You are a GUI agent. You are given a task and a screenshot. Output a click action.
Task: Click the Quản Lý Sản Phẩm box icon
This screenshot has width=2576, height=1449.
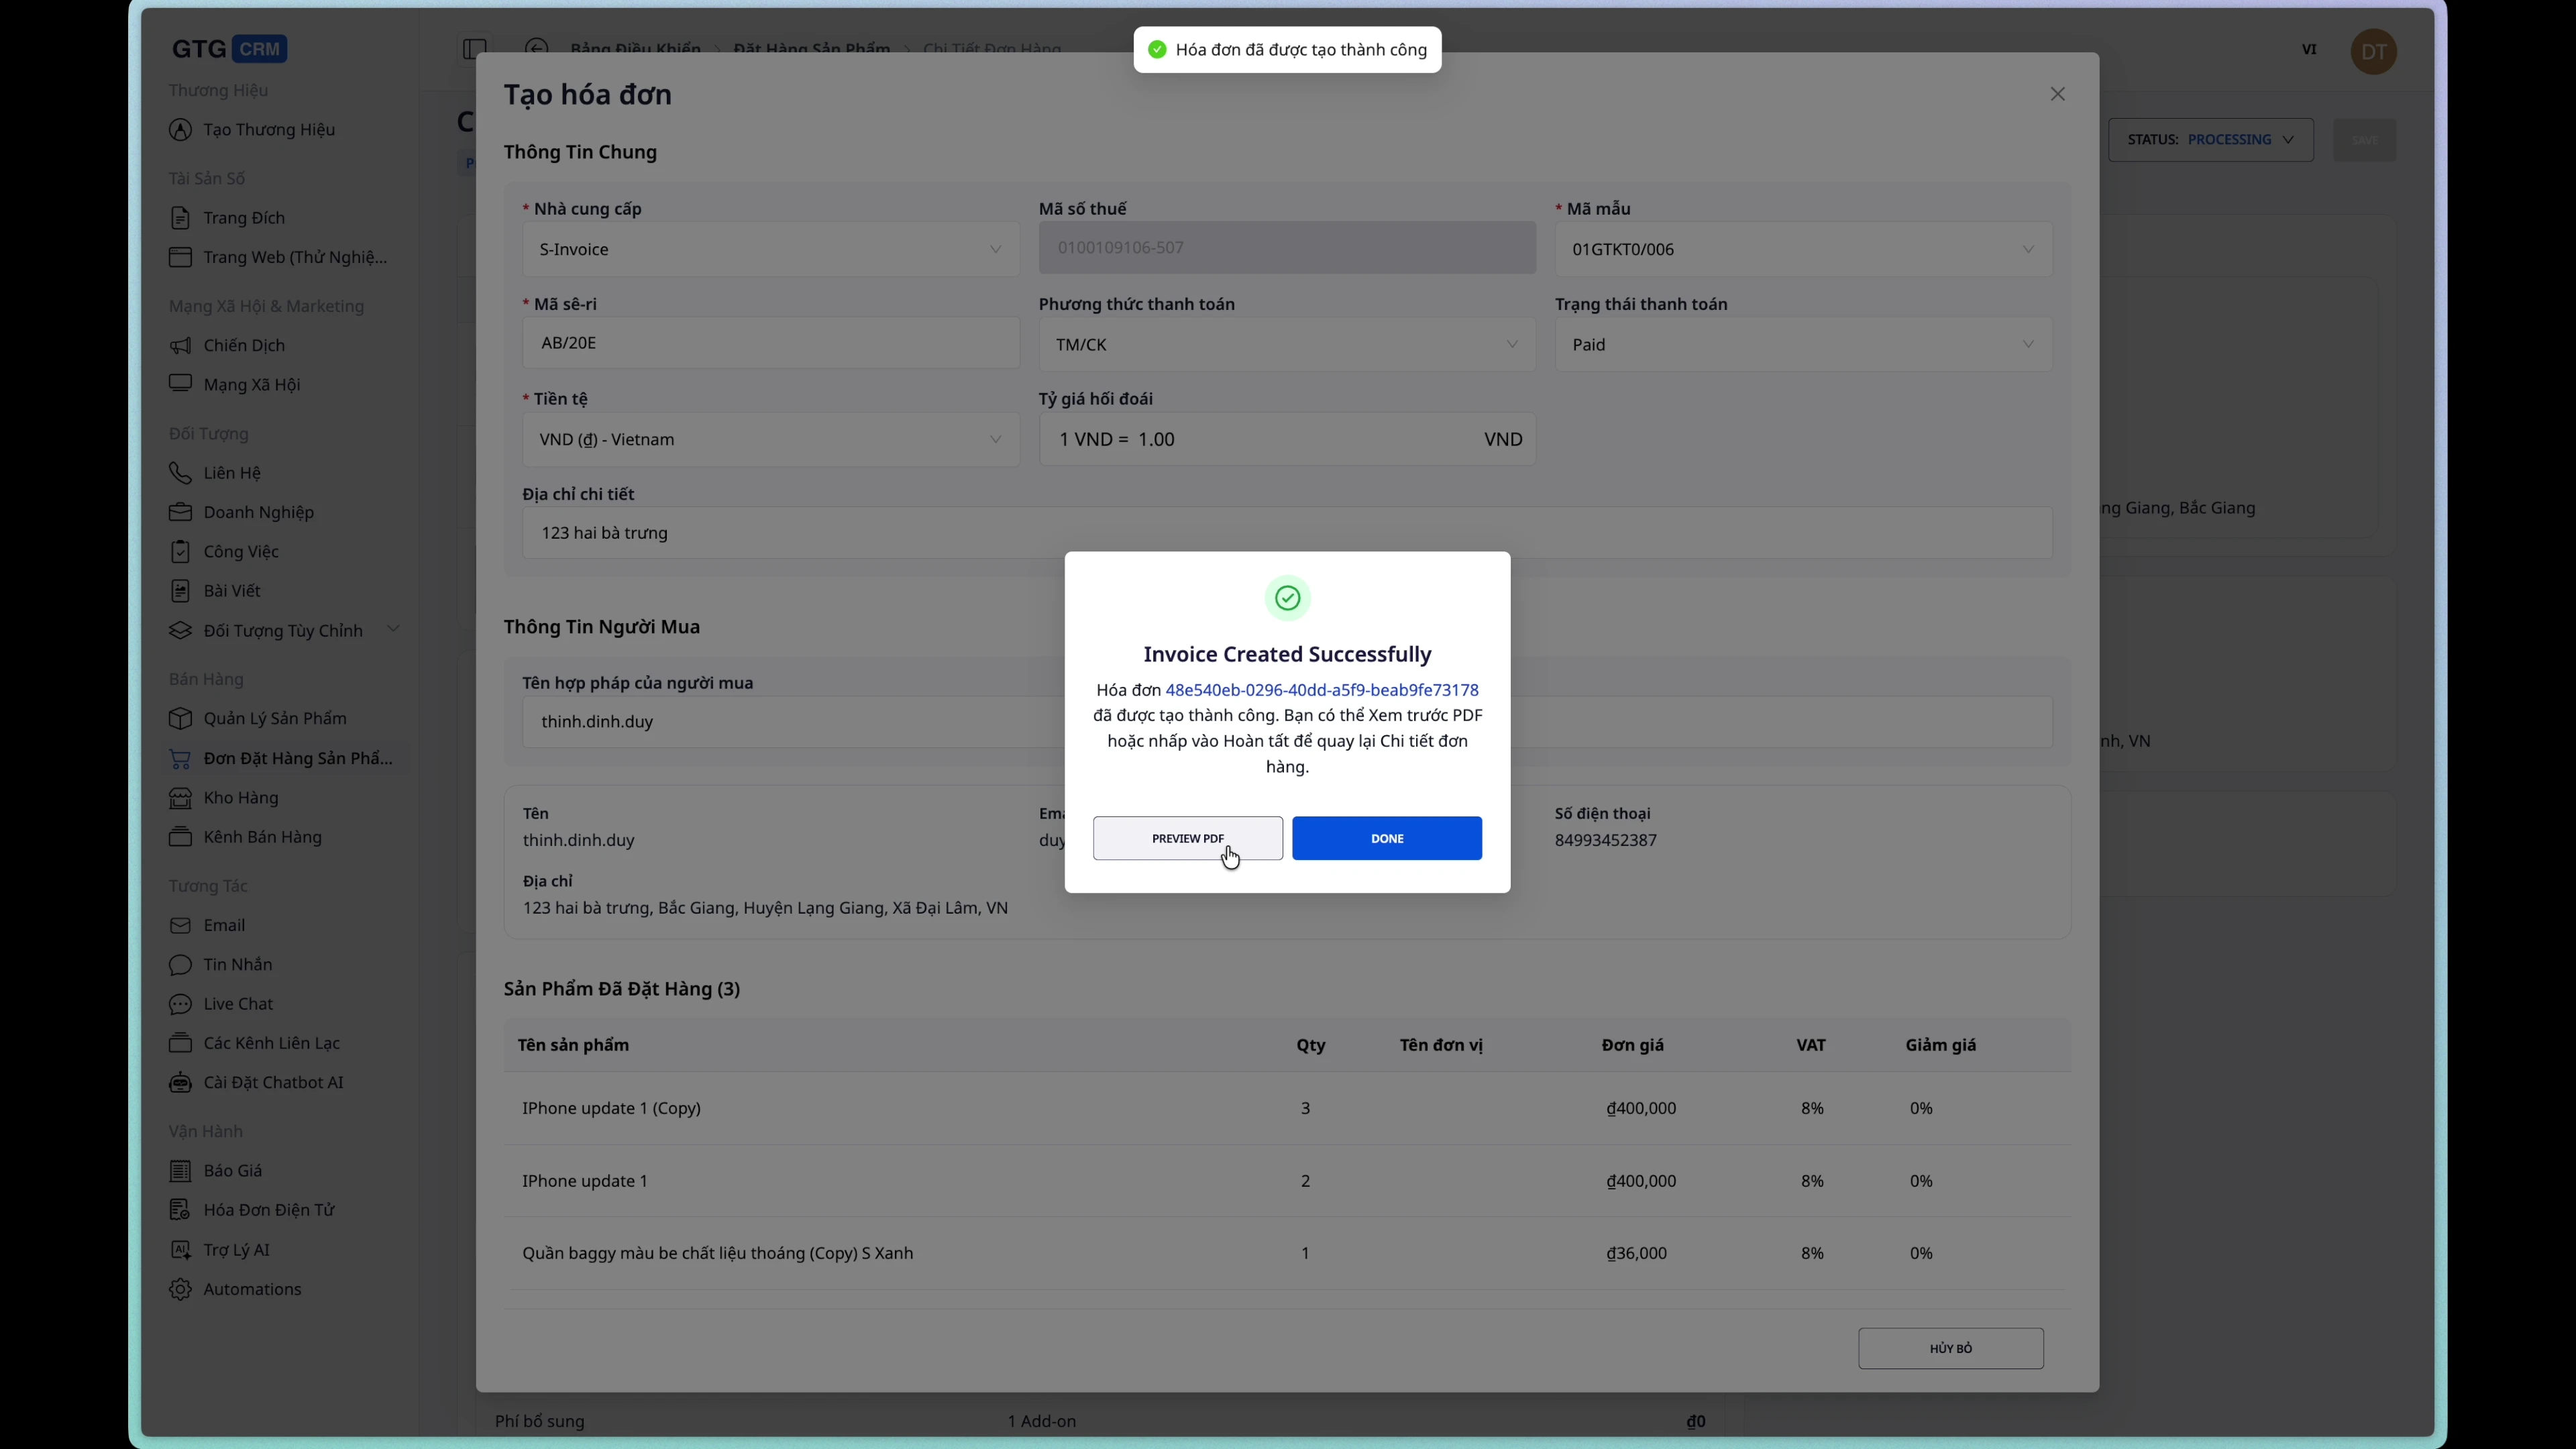tap(181, 718)
